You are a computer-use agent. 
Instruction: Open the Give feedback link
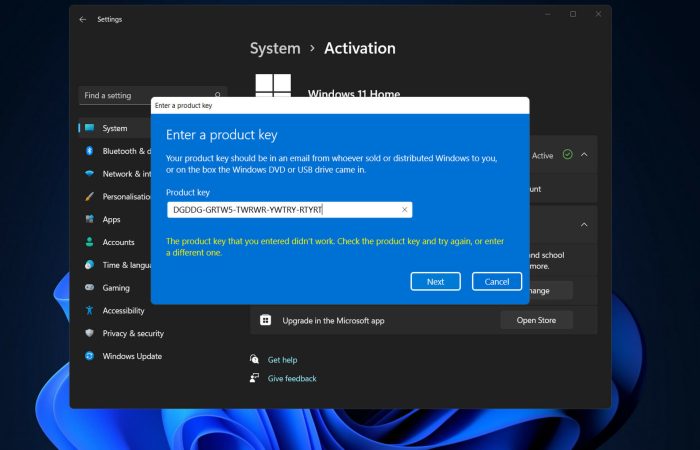(292, 378)
